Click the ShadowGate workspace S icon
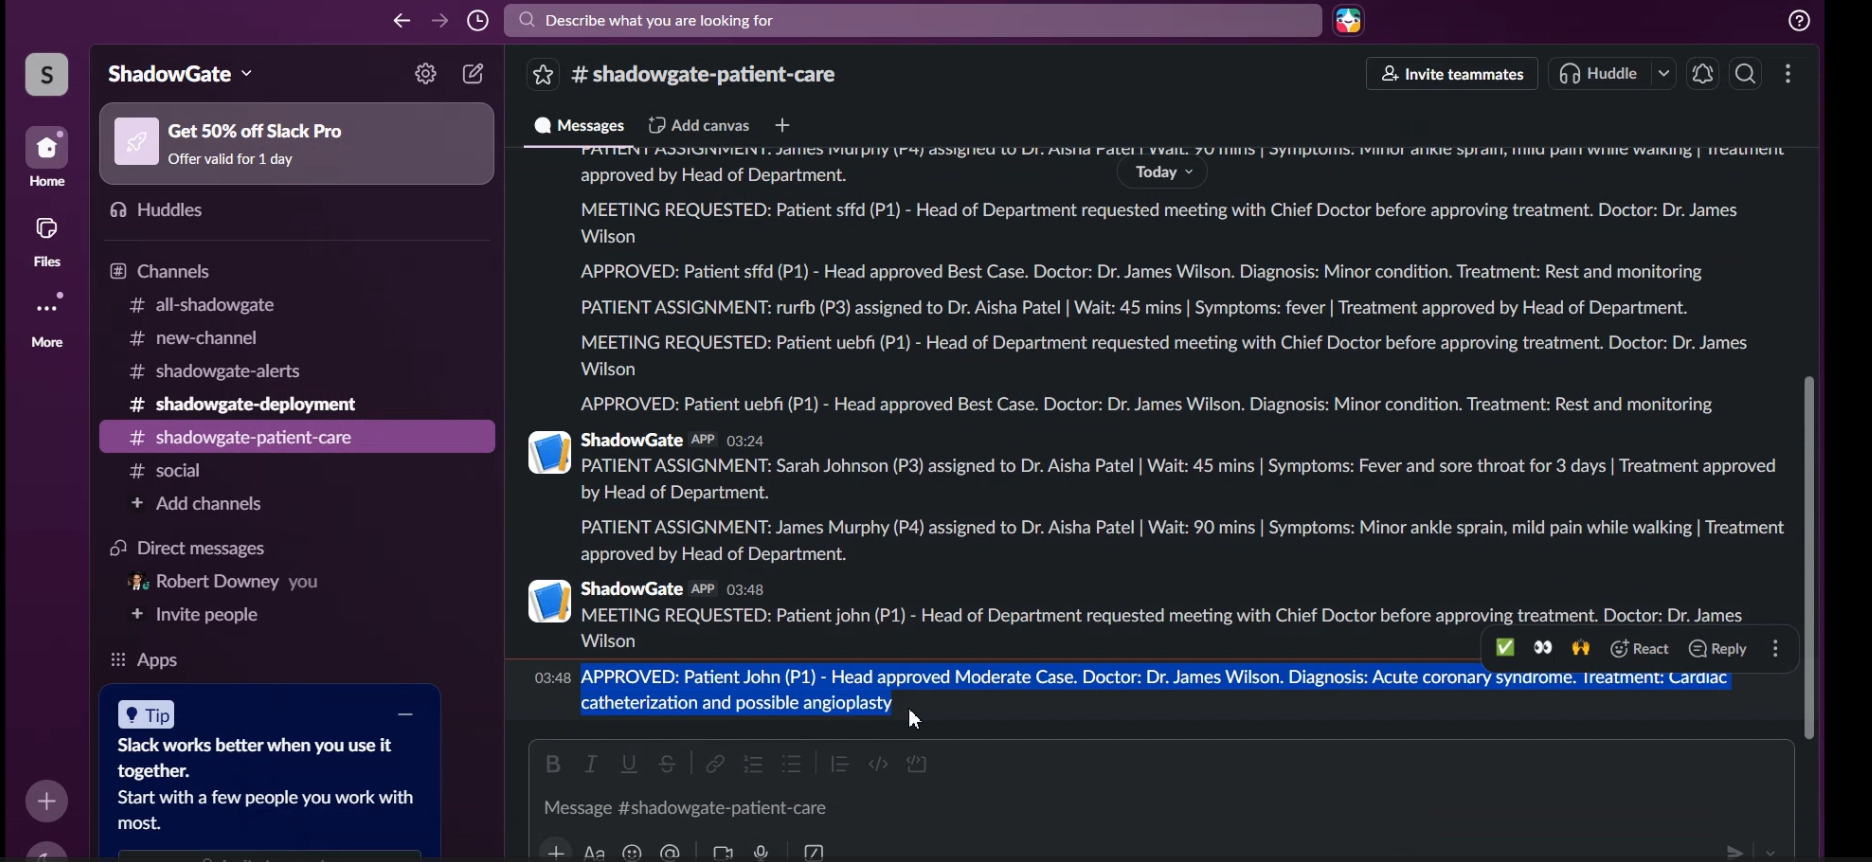Viewport: 1872px width, 862px height. (47, 75)
